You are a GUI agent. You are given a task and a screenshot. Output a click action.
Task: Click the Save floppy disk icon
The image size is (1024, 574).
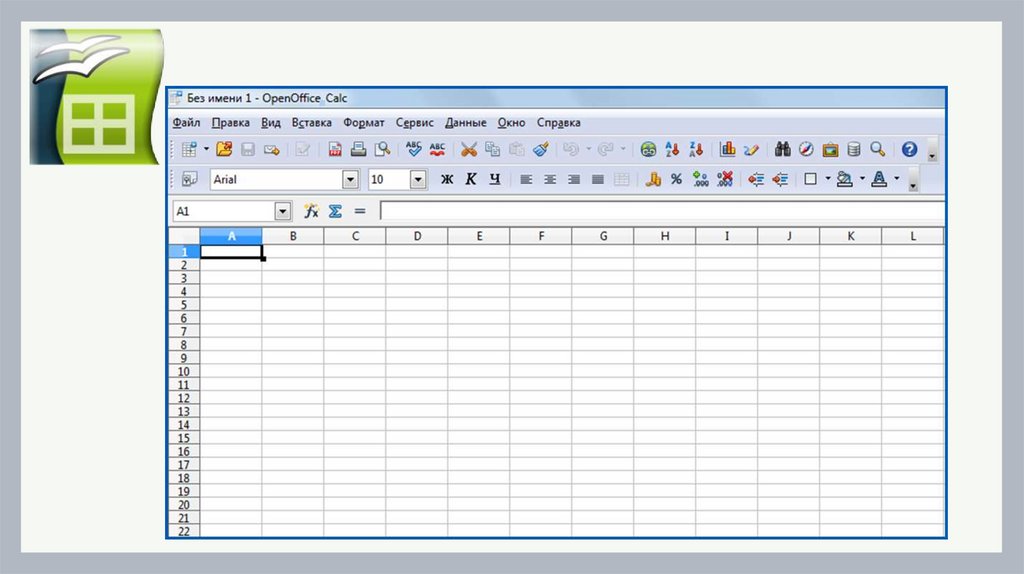(x=248, y=150)
